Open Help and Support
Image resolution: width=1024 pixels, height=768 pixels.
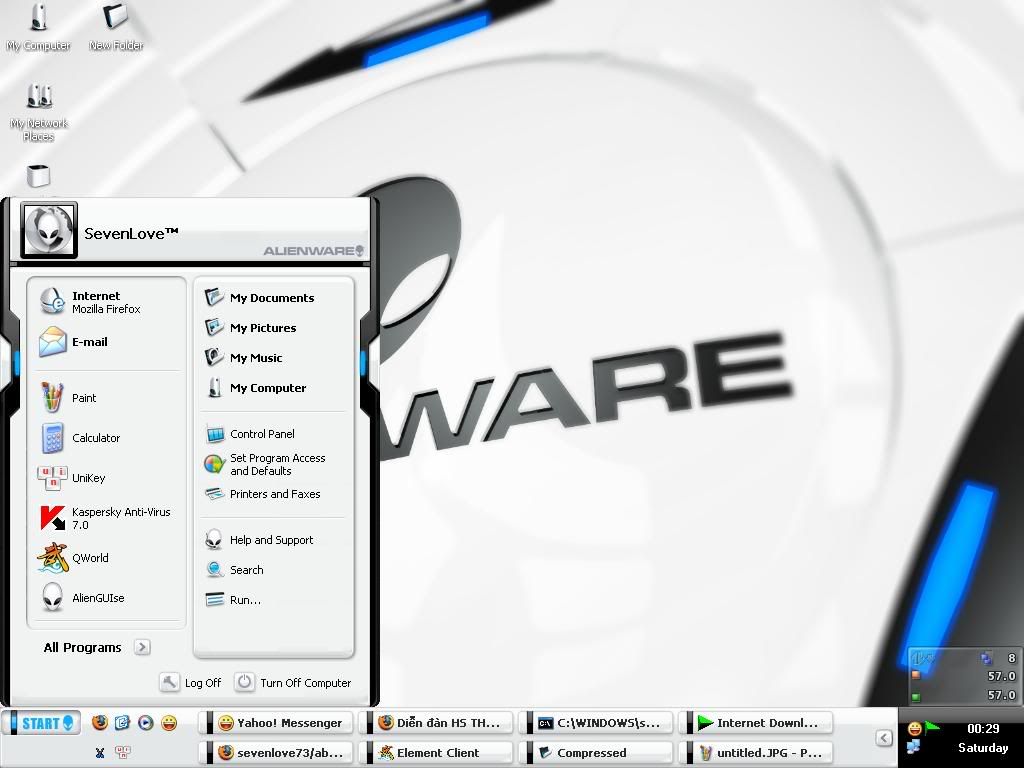[x=273, y=540]
